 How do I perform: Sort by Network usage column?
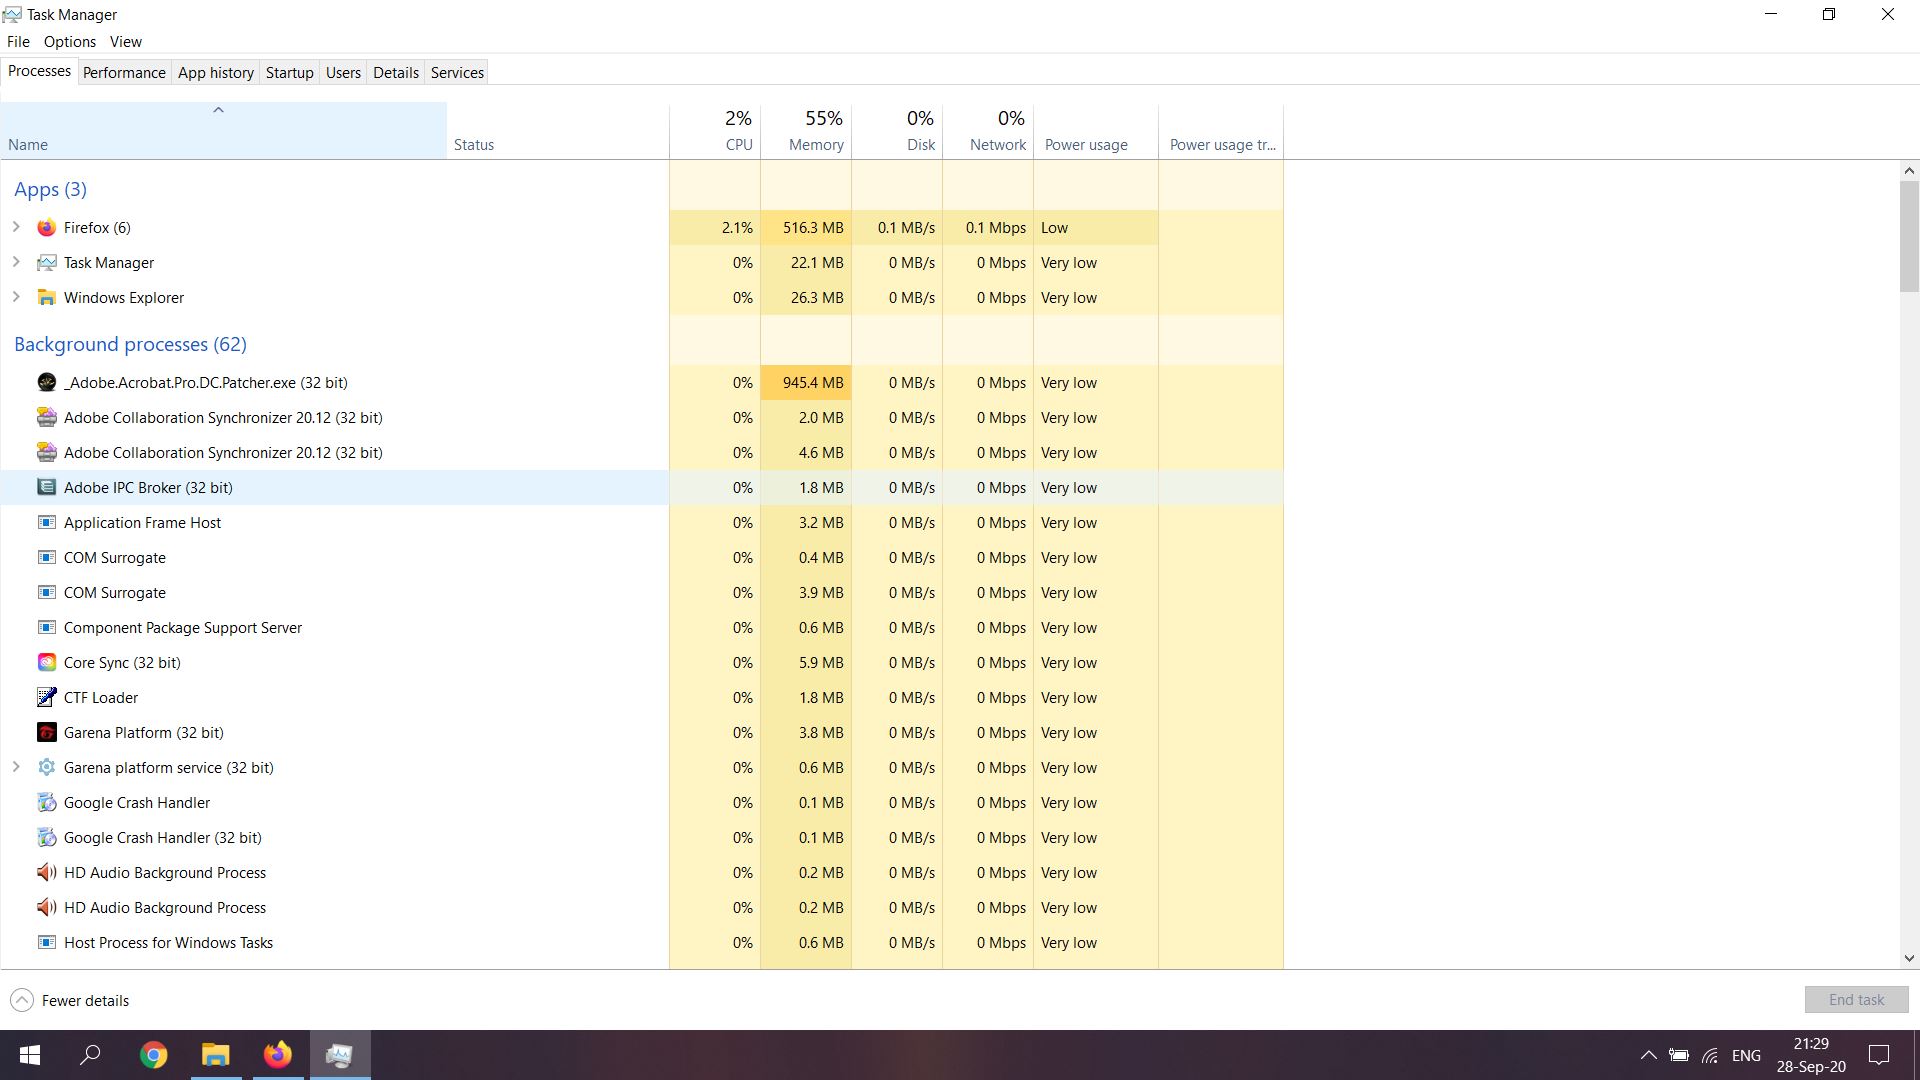point(988,131)
